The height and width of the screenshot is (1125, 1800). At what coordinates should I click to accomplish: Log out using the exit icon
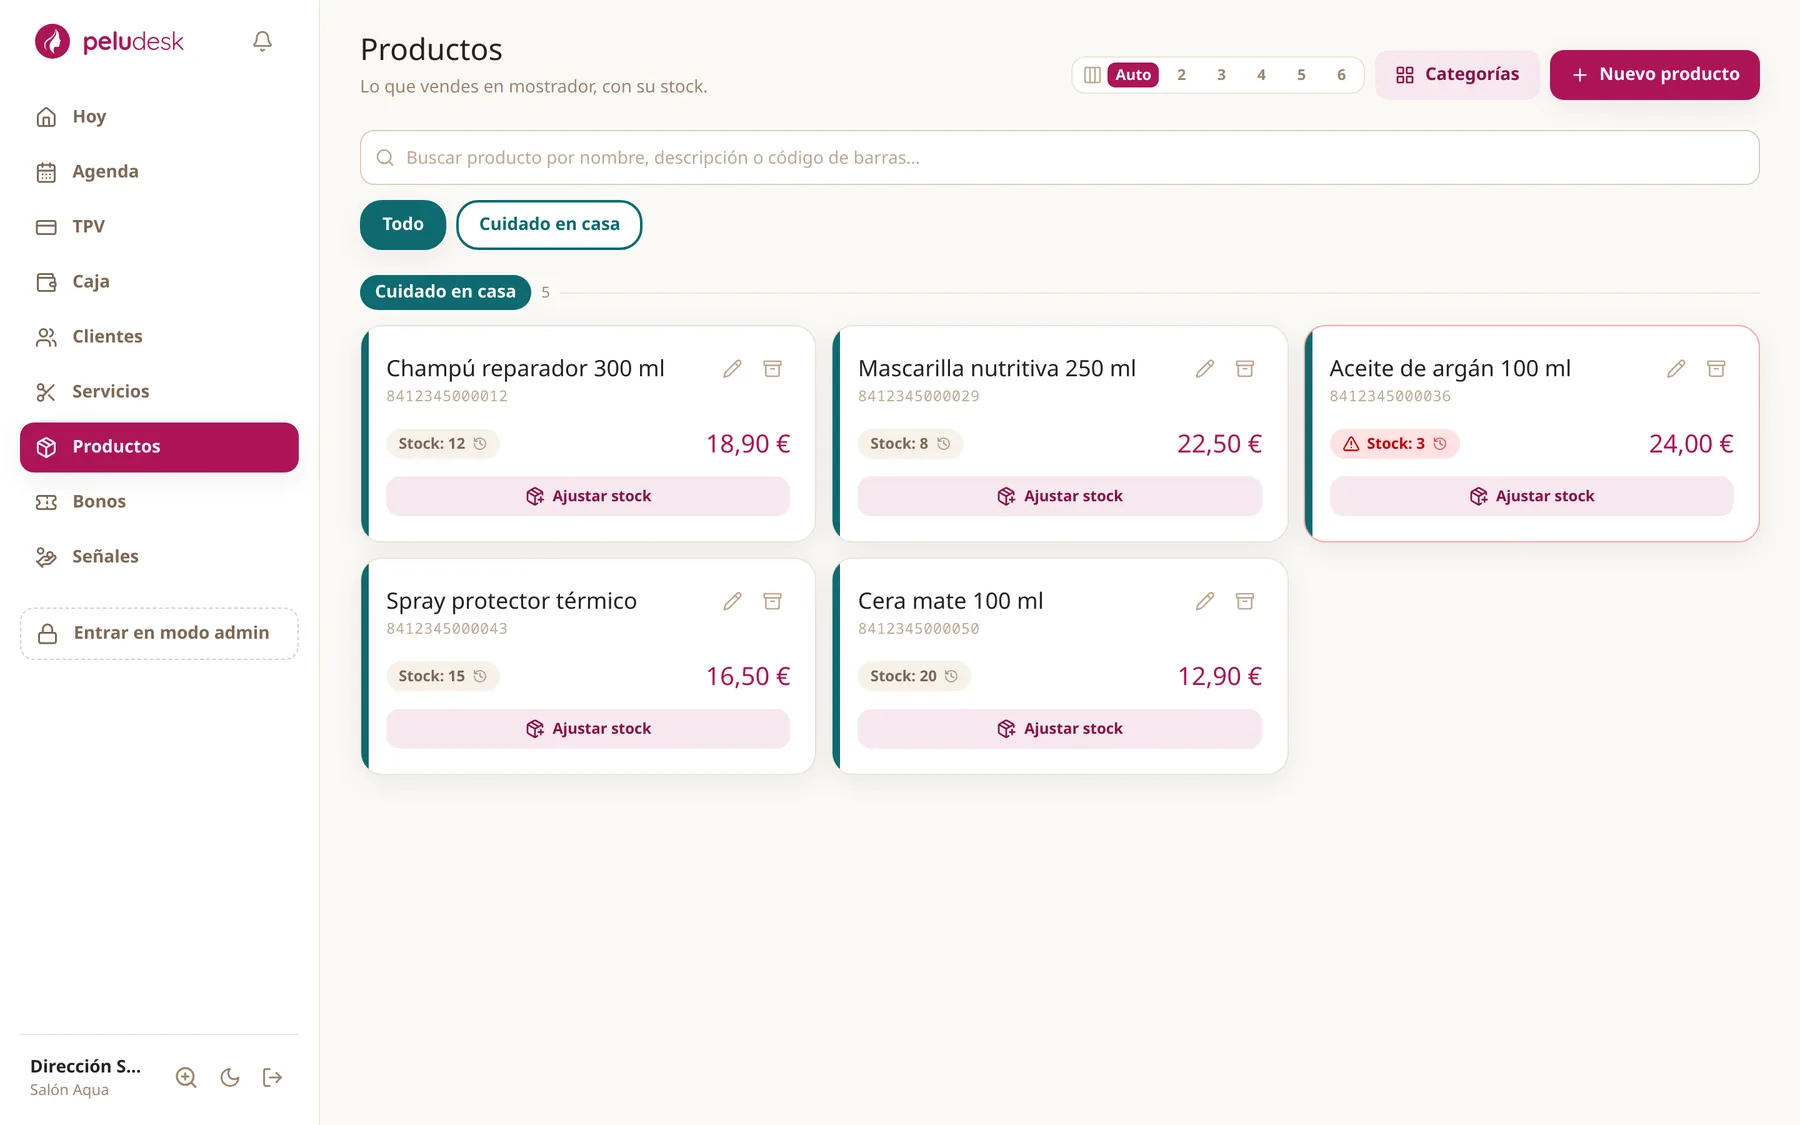272,1077
